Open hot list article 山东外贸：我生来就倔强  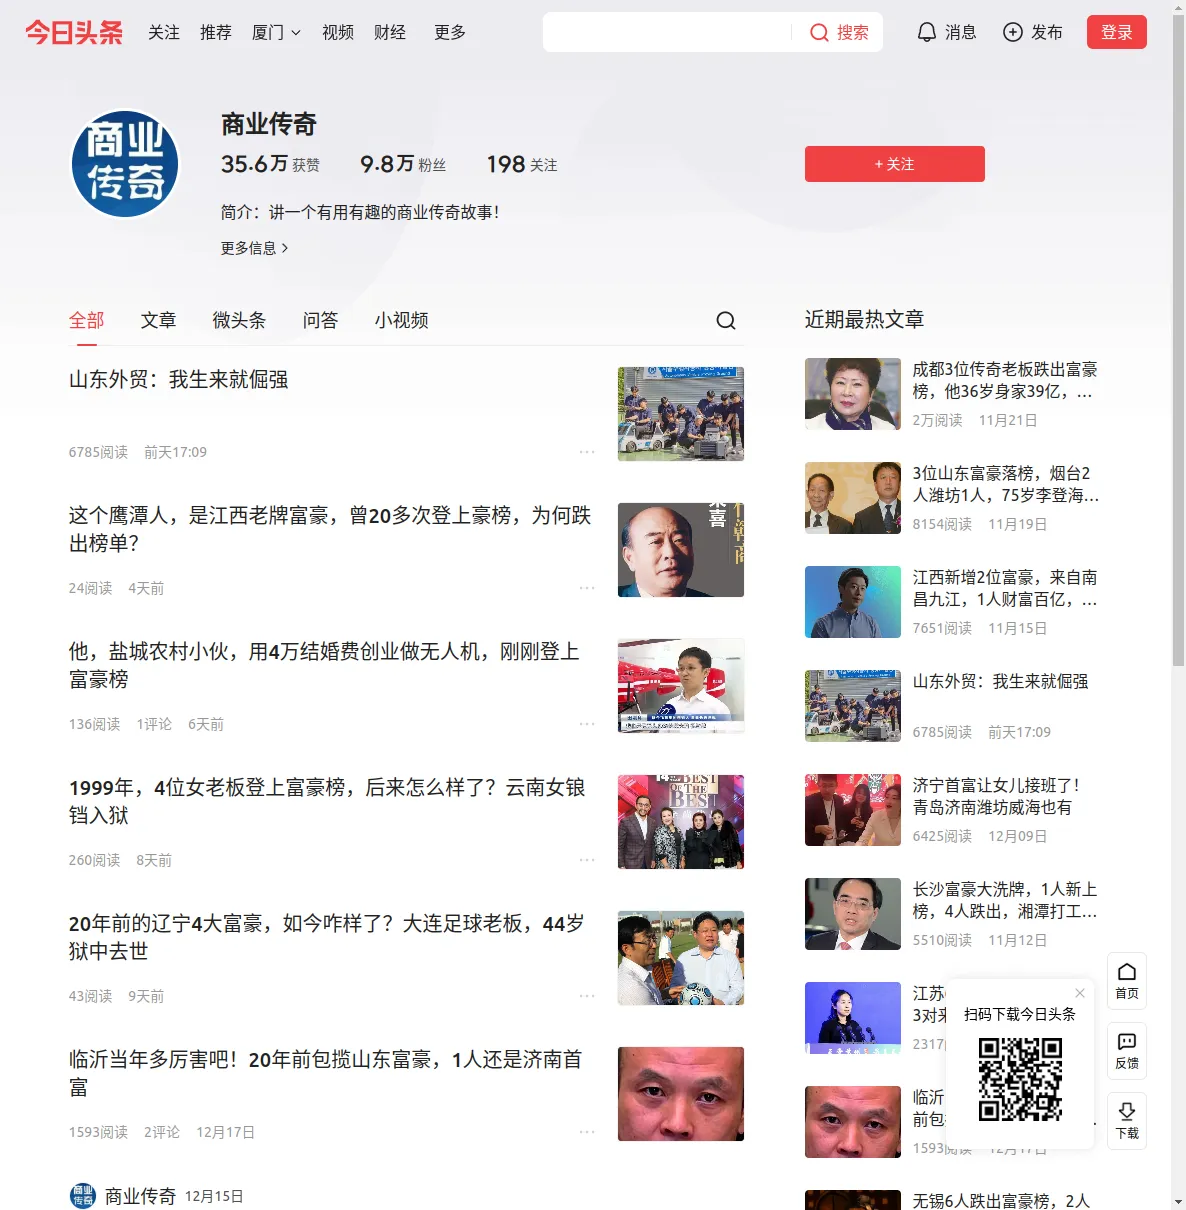1001,682
